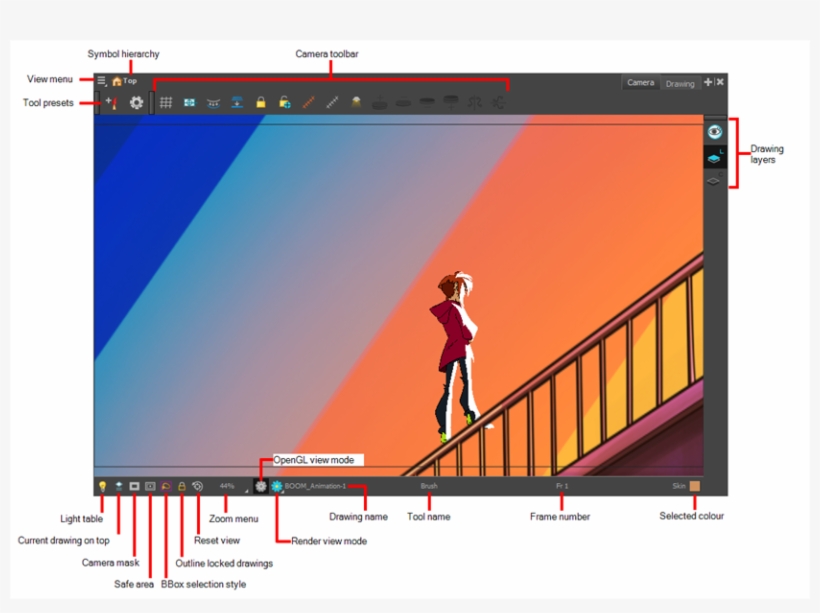Switch to OpenGL view mode
The image size is (820, 613).
pyautogui.click(x=261, y=486)
